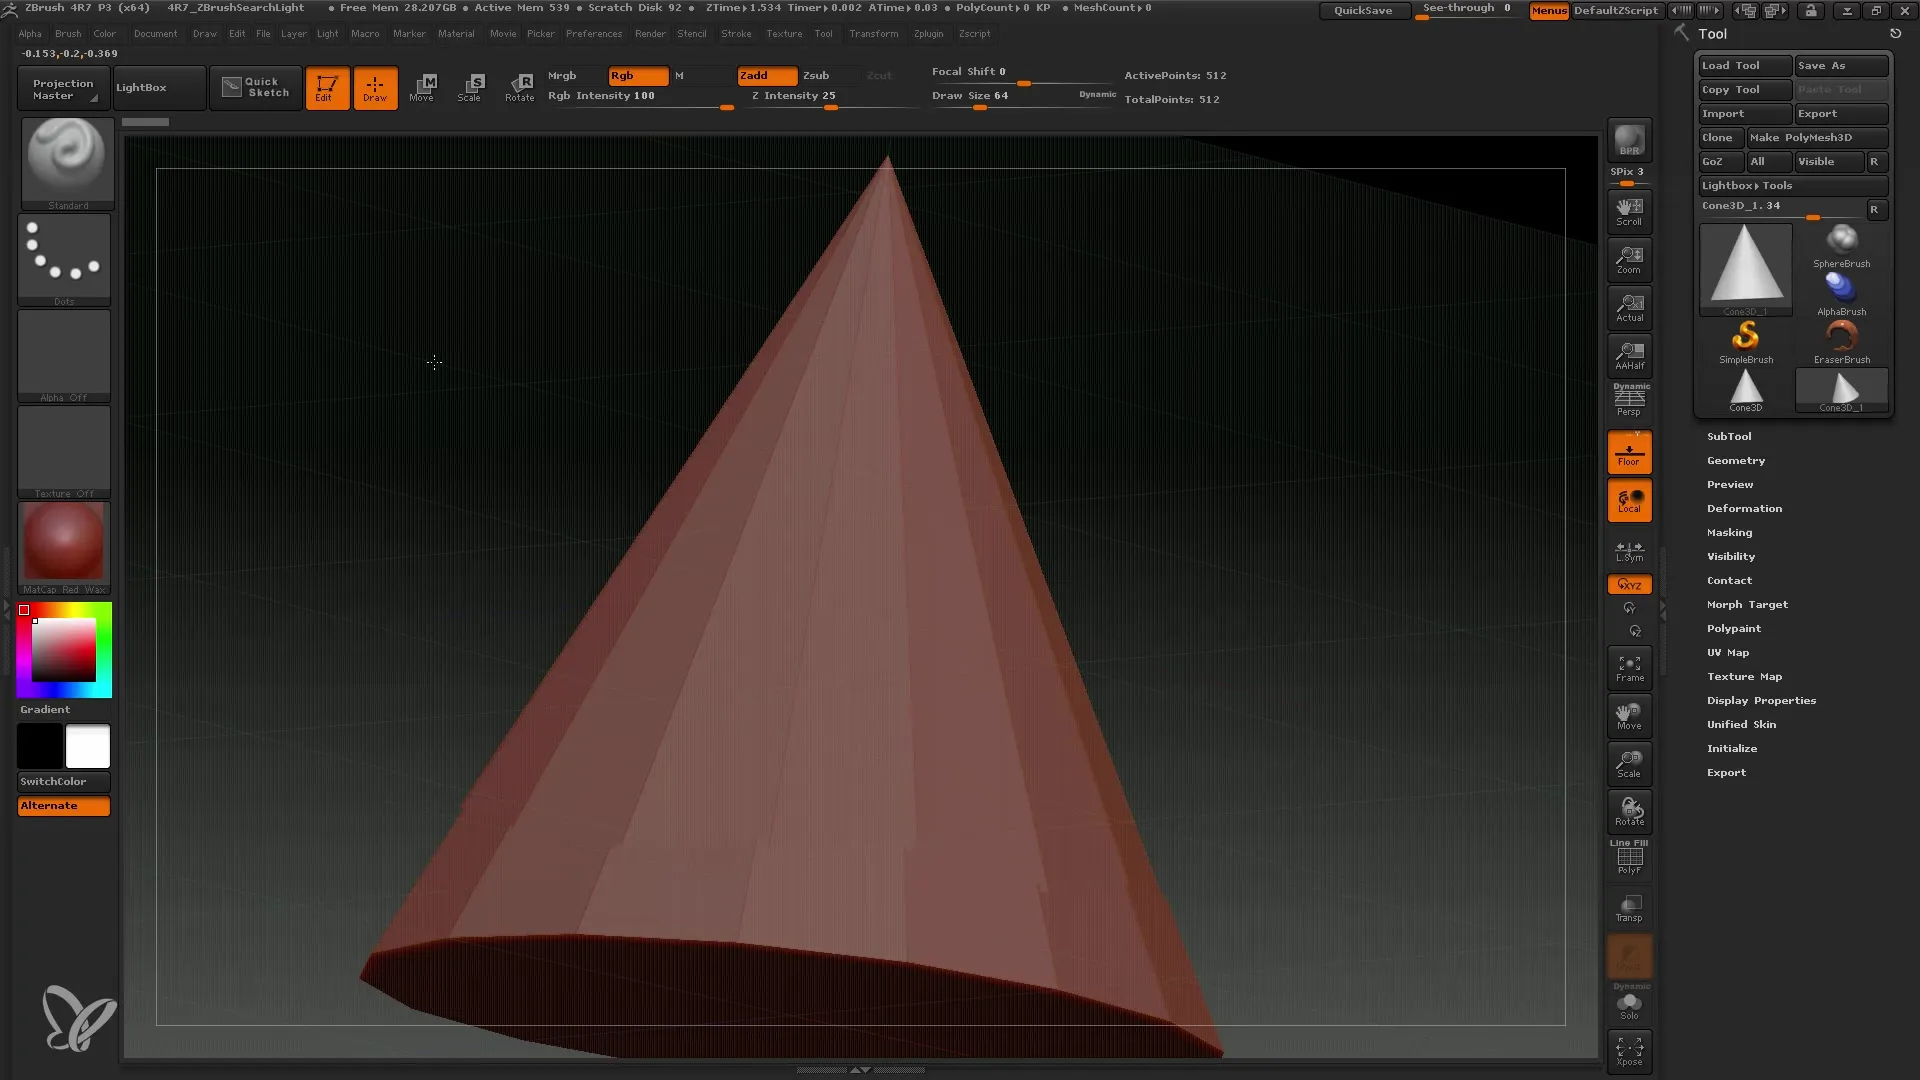Click the active red color swatch
Screen dimensions: 1920x1080
pos(24,611)
